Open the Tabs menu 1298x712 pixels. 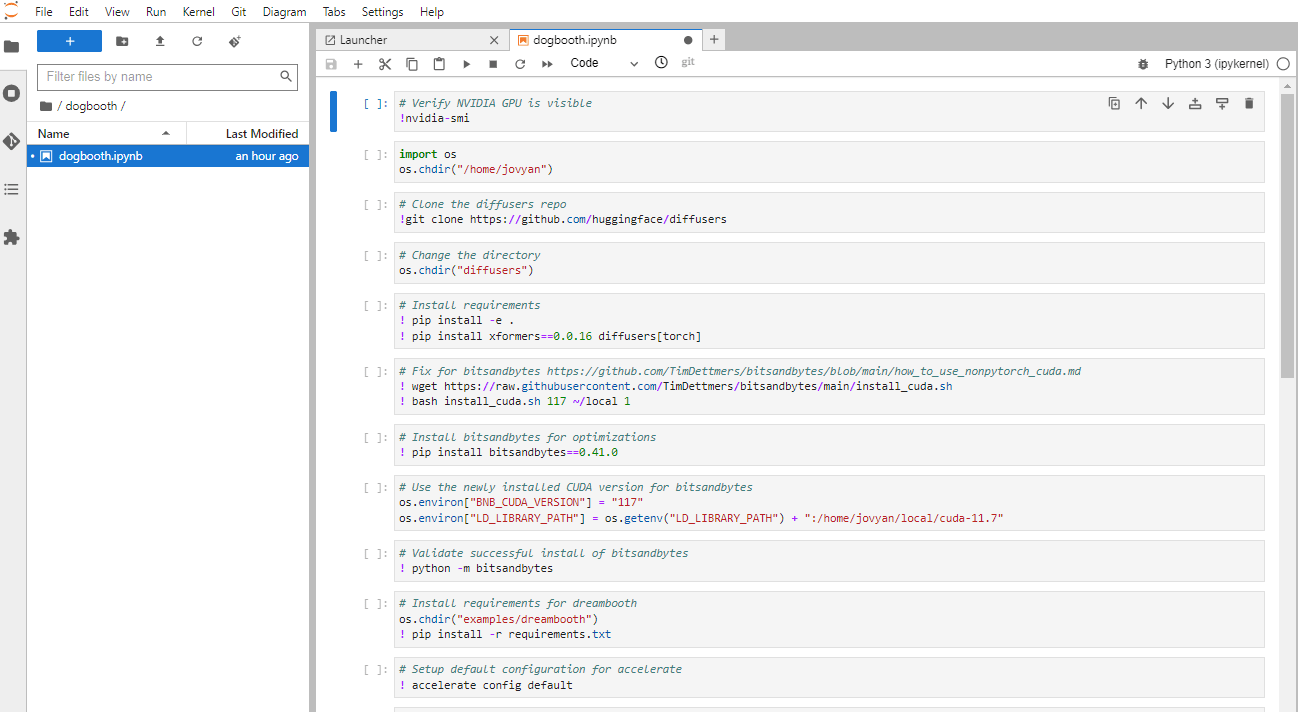click(334, 12)
